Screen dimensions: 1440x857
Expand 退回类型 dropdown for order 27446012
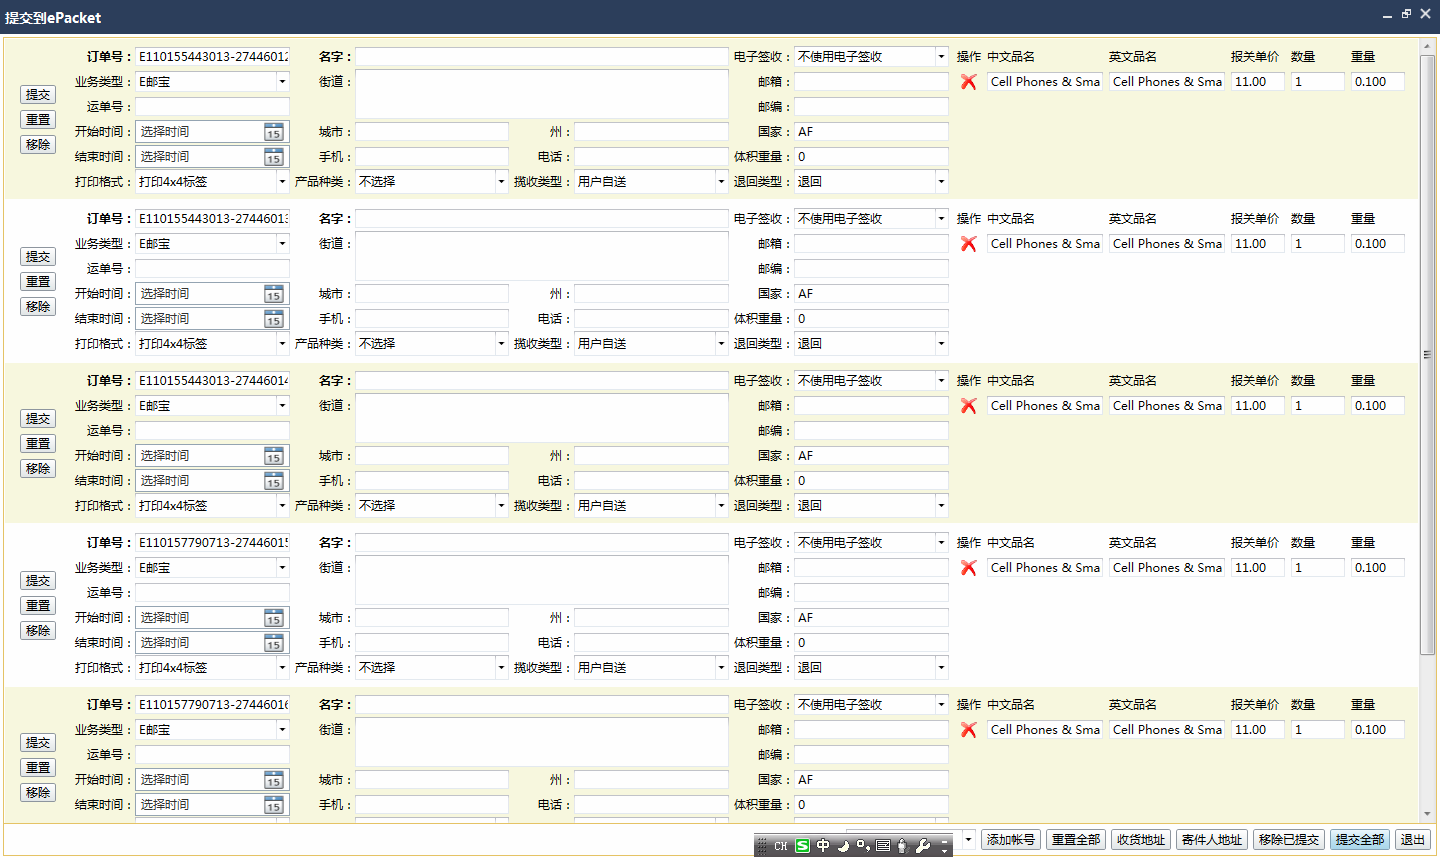(941, 182)
